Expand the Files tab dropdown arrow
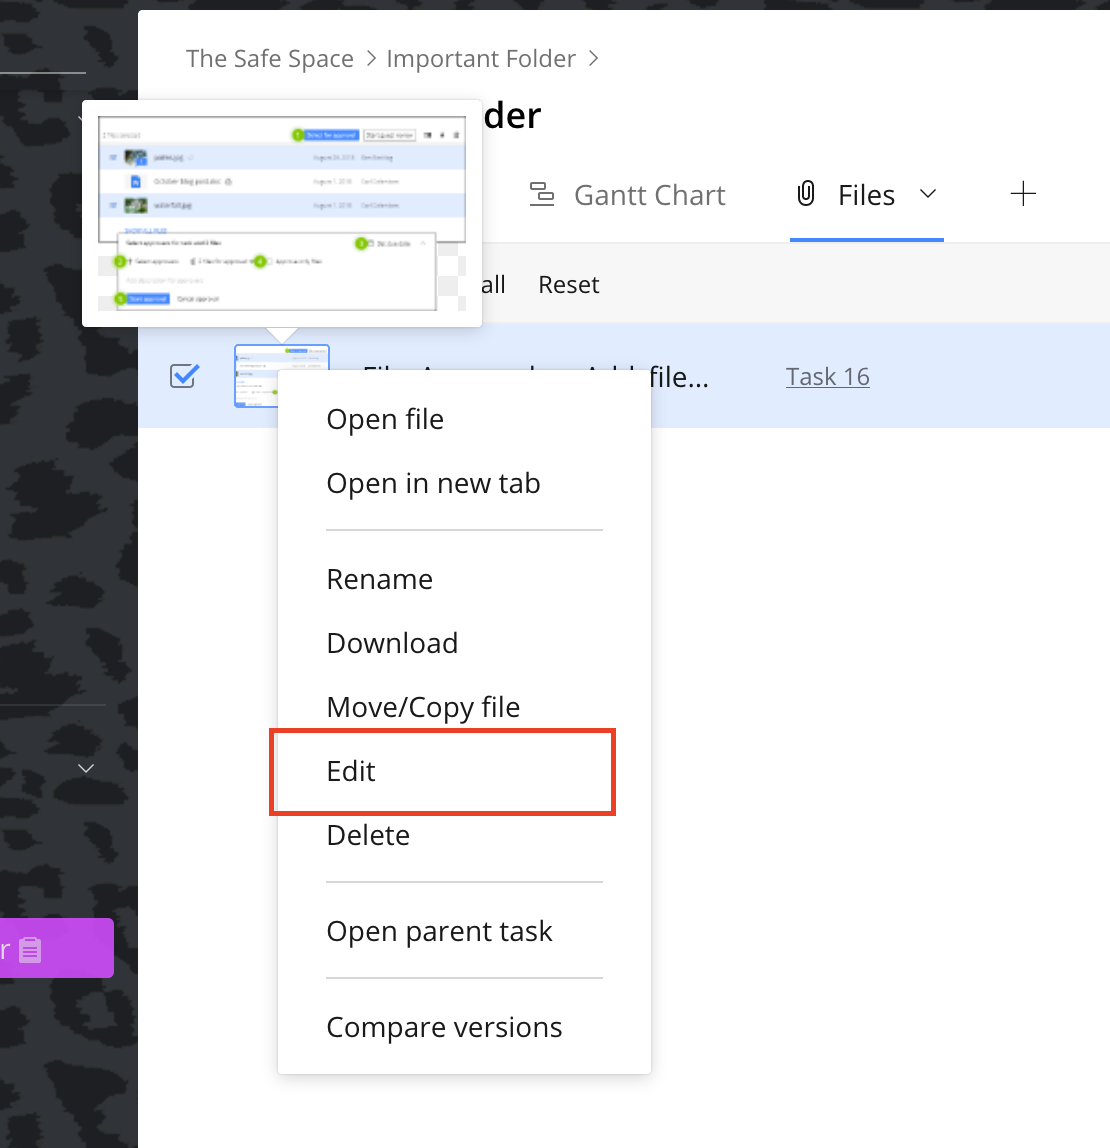The height and width of the screenshot is (1148, 1110). (928, 194)
